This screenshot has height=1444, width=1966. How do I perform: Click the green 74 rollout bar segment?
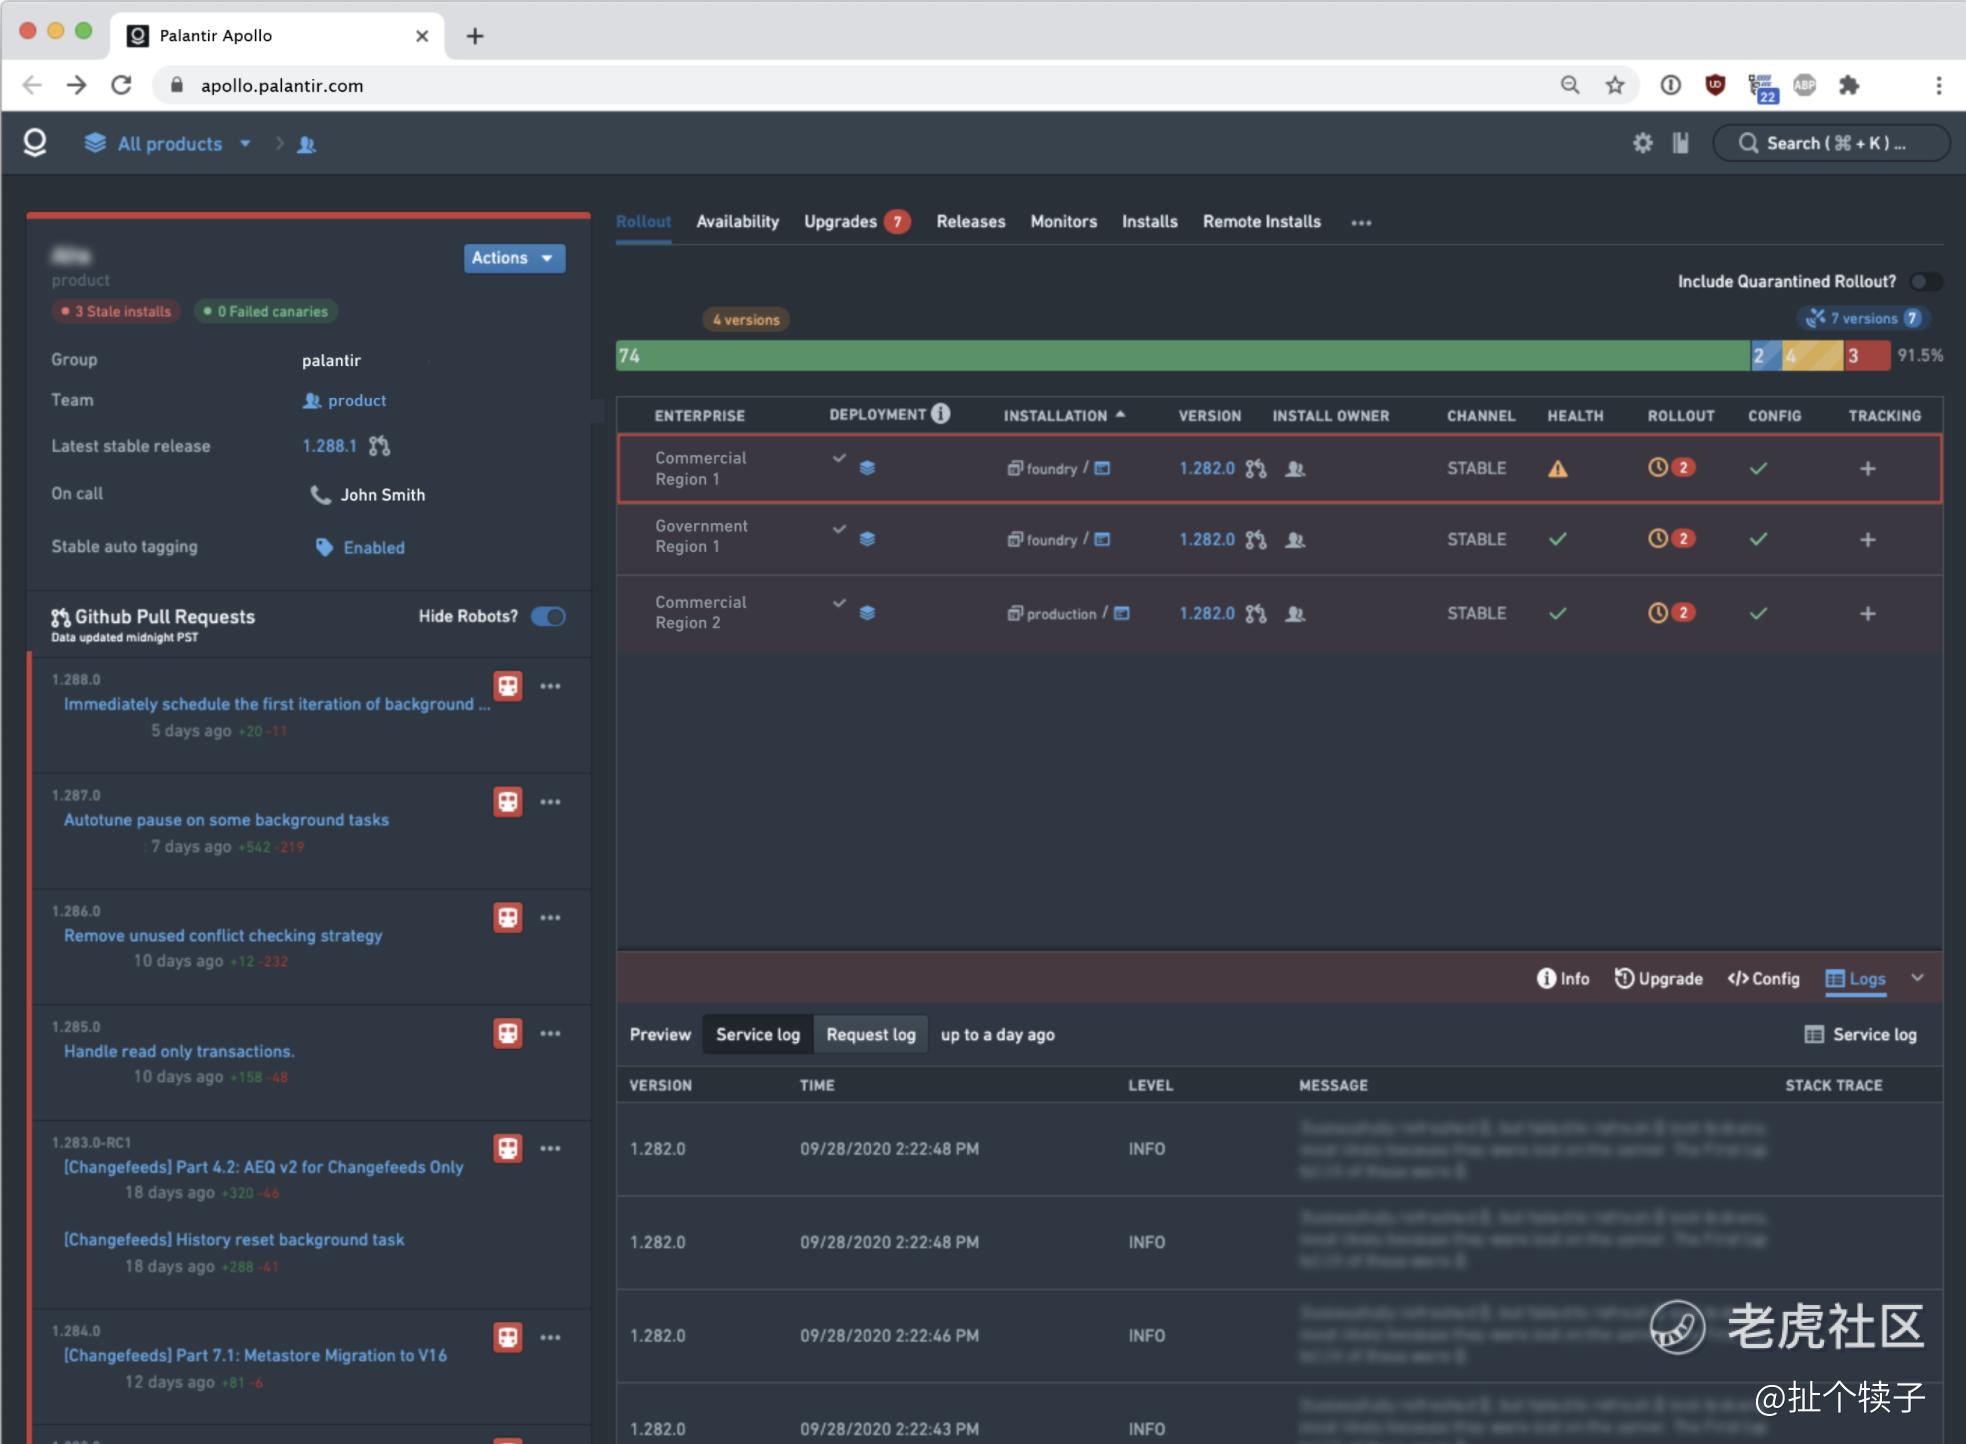click(1183, 356)
